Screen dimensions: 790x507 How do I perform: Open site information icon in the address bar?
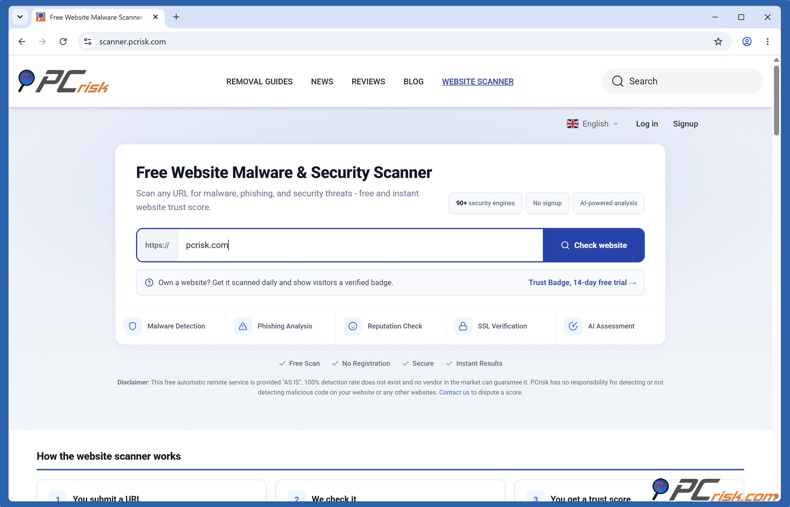click(88, 41)
